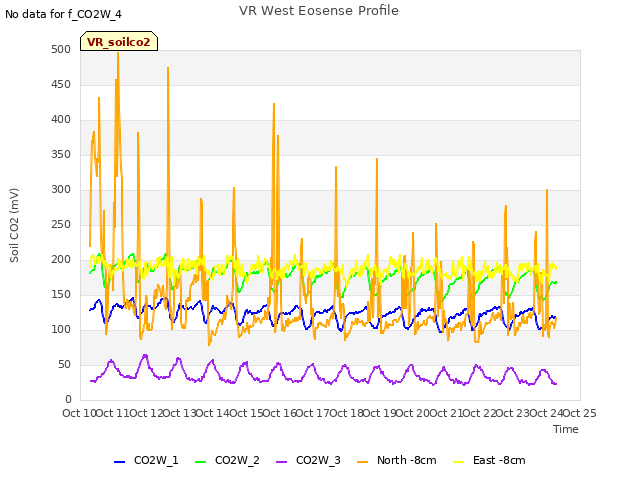Toggle the CO2W_1 legend entry

(146, 460)
